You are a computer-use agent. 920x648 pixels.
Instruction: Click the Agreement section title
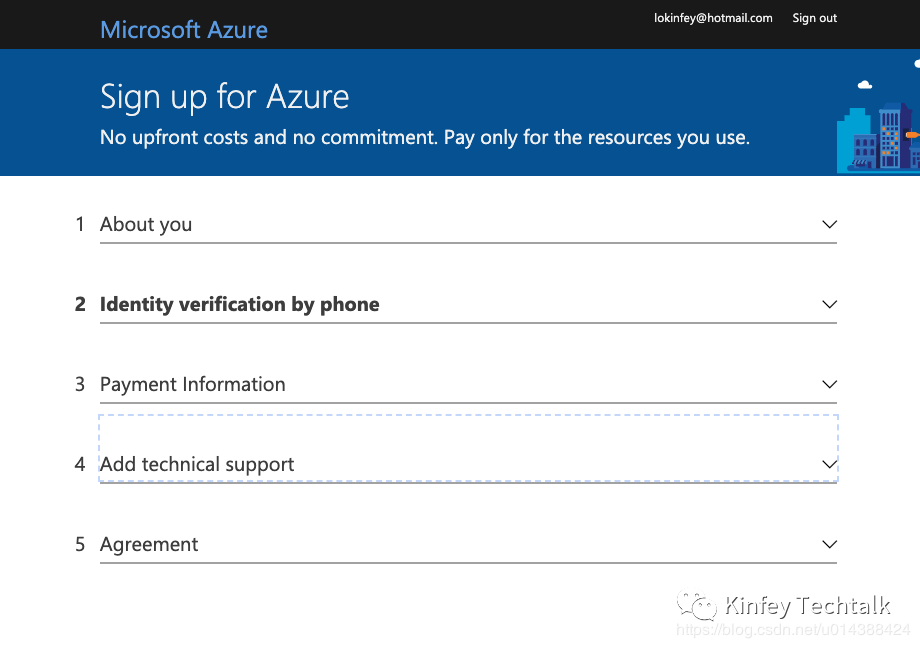(x=149, y=544)
